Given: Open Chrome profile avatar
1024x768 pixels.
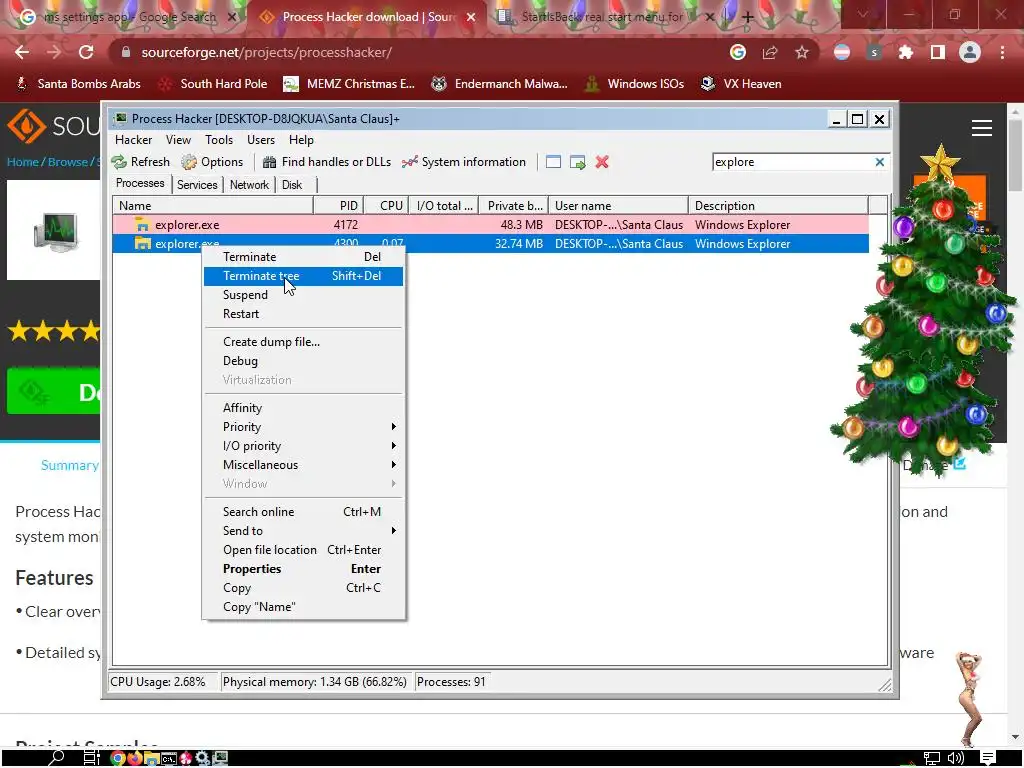Looking at the screenshot, I should click(970, 52).
